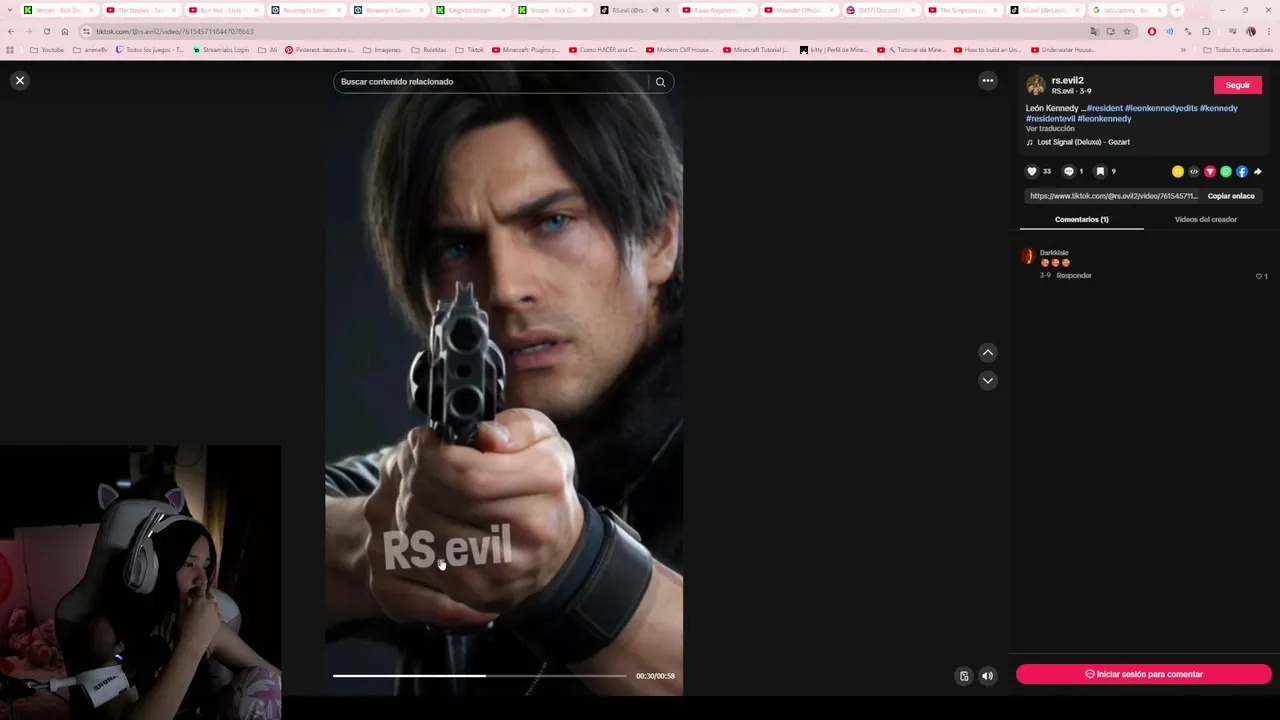Share the video to Facebook

[x=1241, y=171]
